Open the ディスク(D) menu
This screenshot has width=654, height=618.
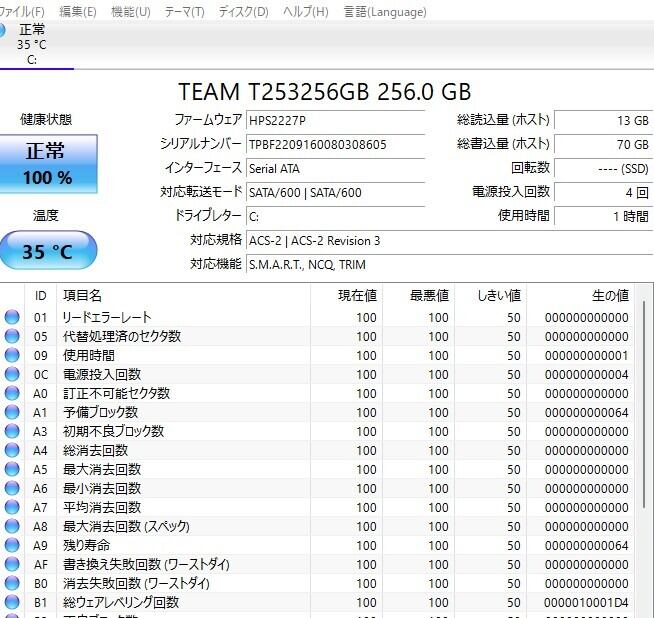click(x=244, y=12)
